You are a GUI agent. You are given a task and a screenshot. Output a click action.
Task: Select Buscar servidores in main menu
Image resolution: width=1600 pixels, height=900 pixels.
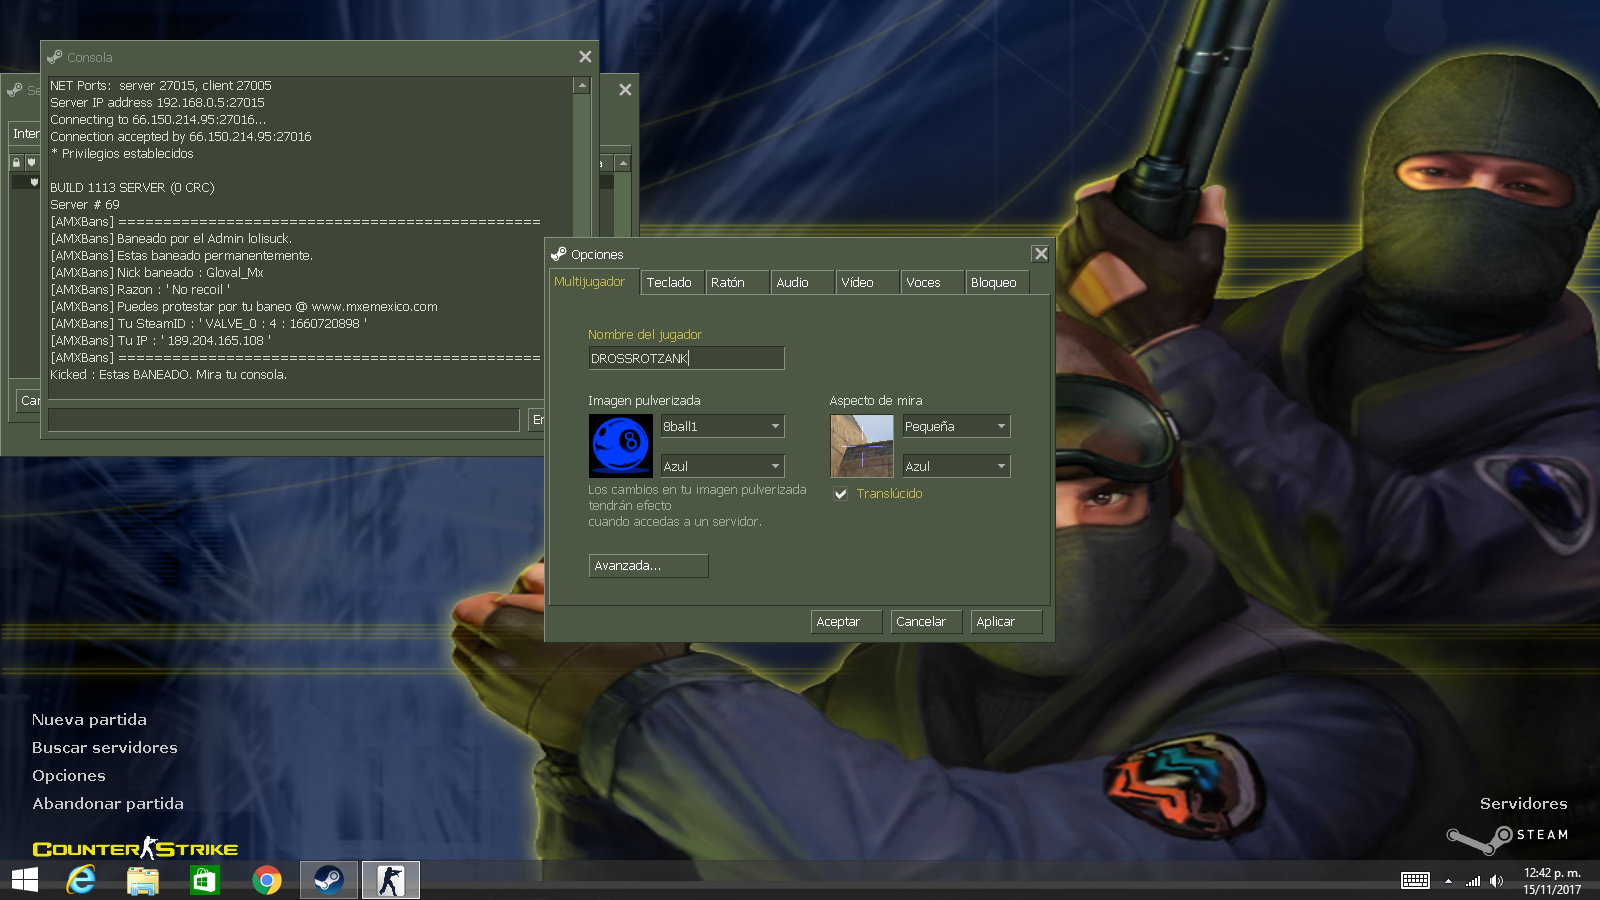pos(104,748)
